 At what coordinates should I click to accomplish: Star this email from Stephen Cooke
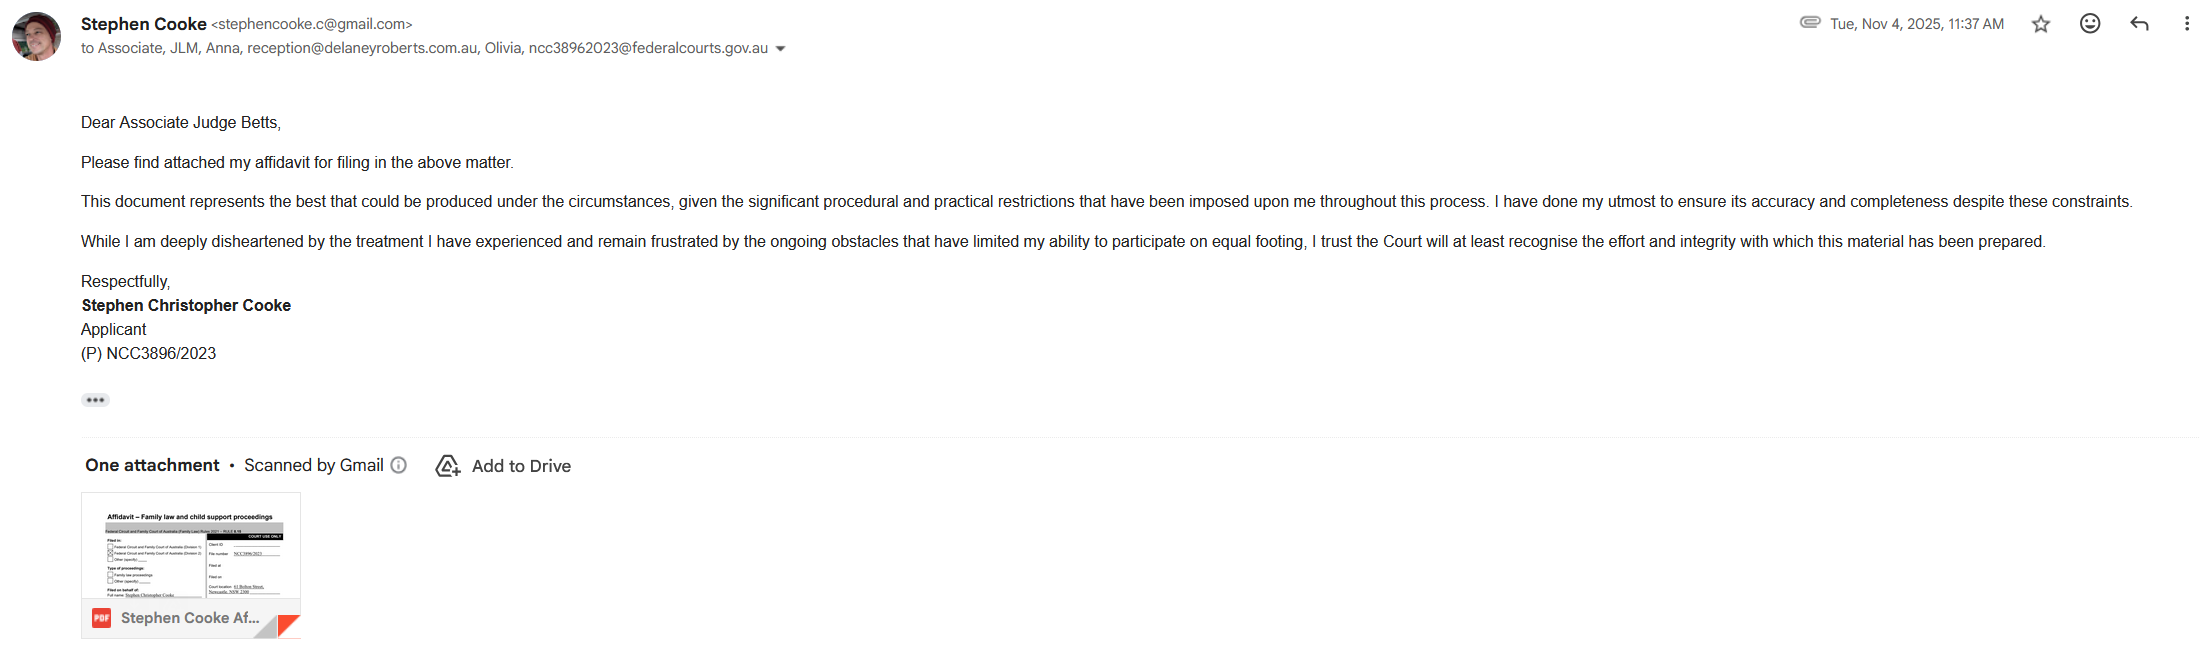tap(2041, 24)
